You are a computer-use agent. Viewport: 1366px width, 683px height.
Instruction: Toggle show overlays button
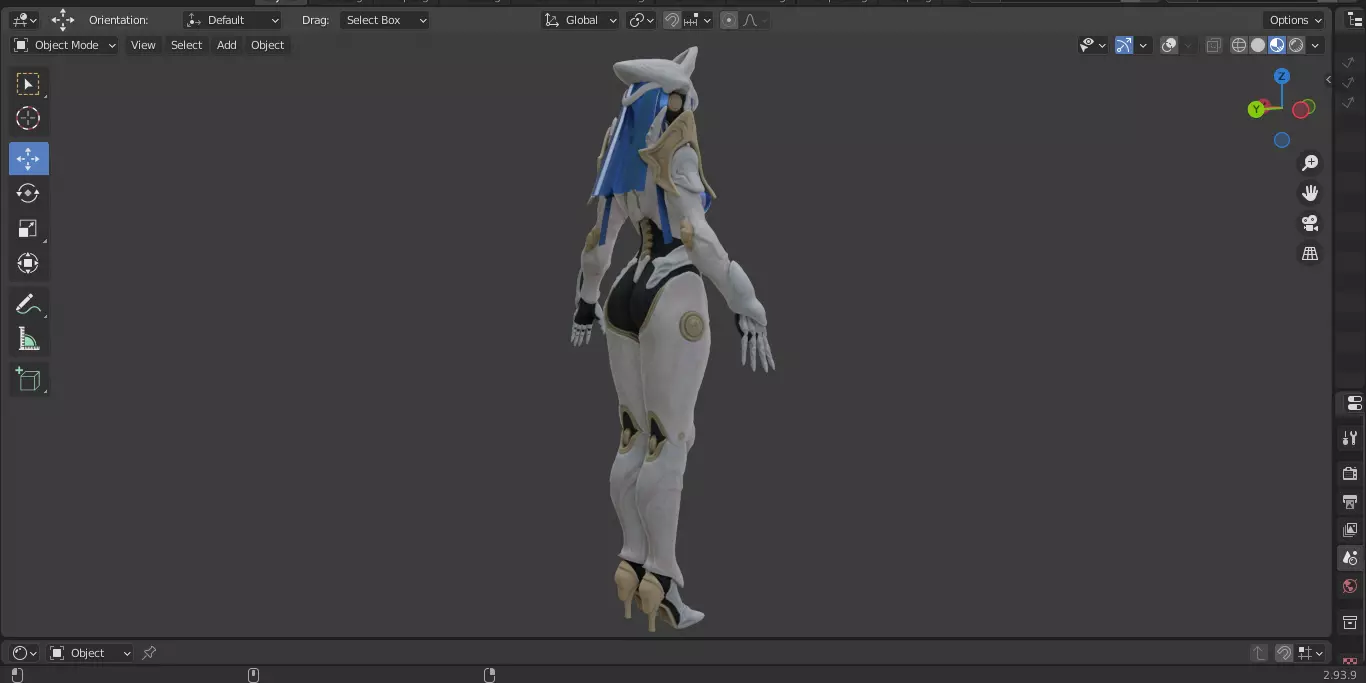tap(1168, 45)
